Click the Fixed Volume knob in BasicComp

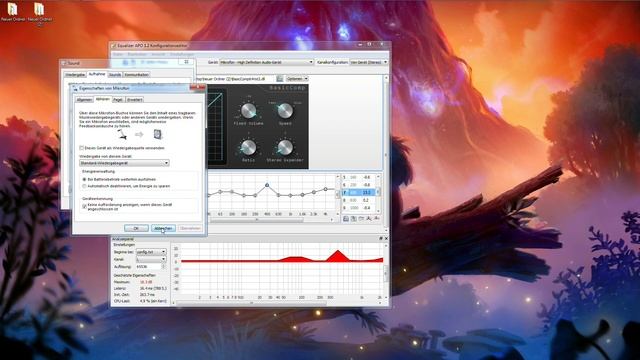coord(248,110)
